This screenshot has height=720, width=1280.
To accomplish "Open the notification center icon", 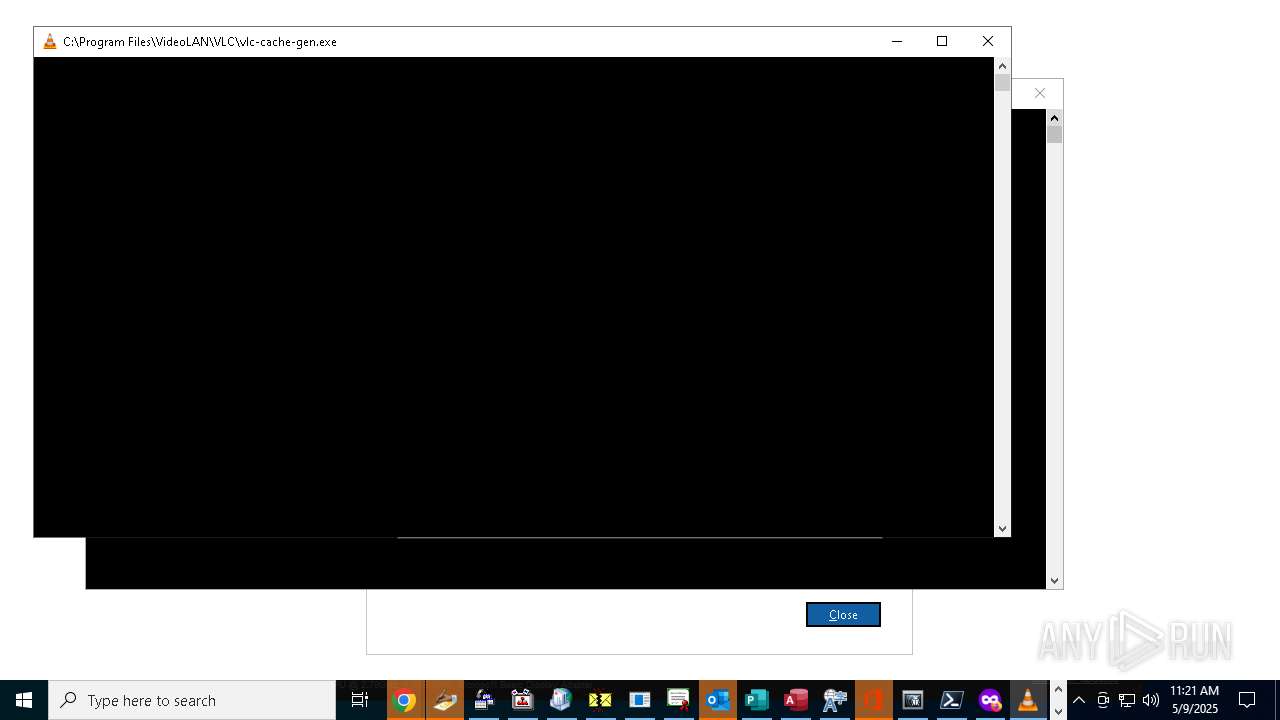I will pyautogui.click(x=1247, y=700).
